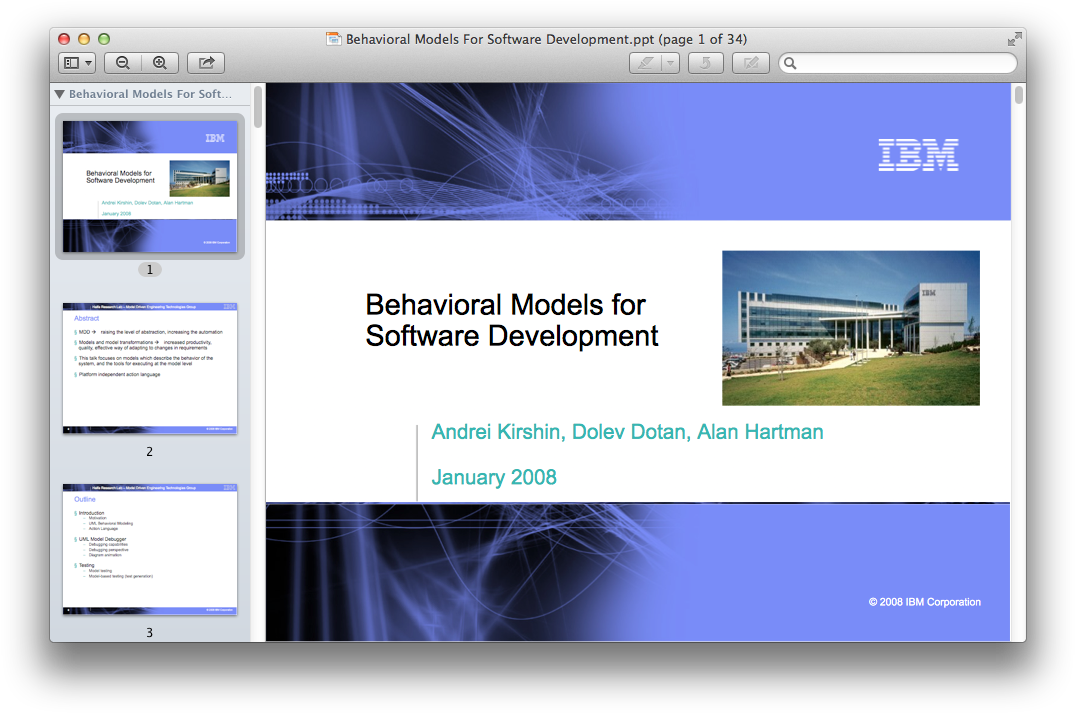The height and width of the screenshot is (713, 1075).
Task: Open the Share button in toolbar
Action: [206, 63]
